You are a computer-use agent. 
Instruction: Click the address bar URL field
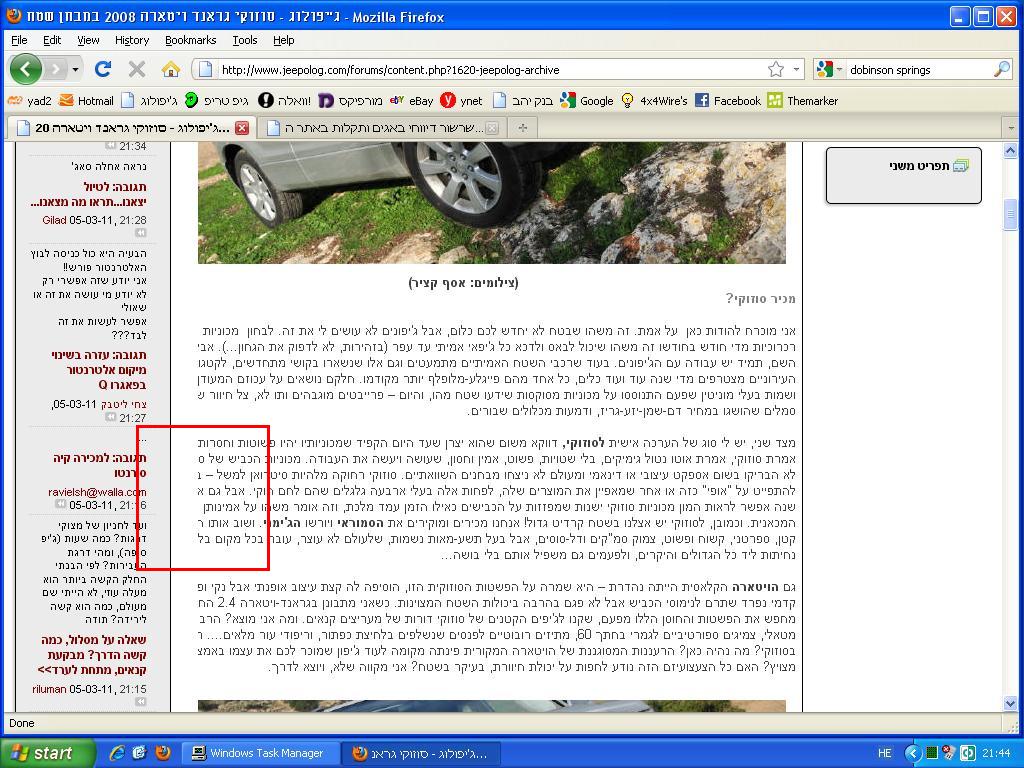(480, 69)
